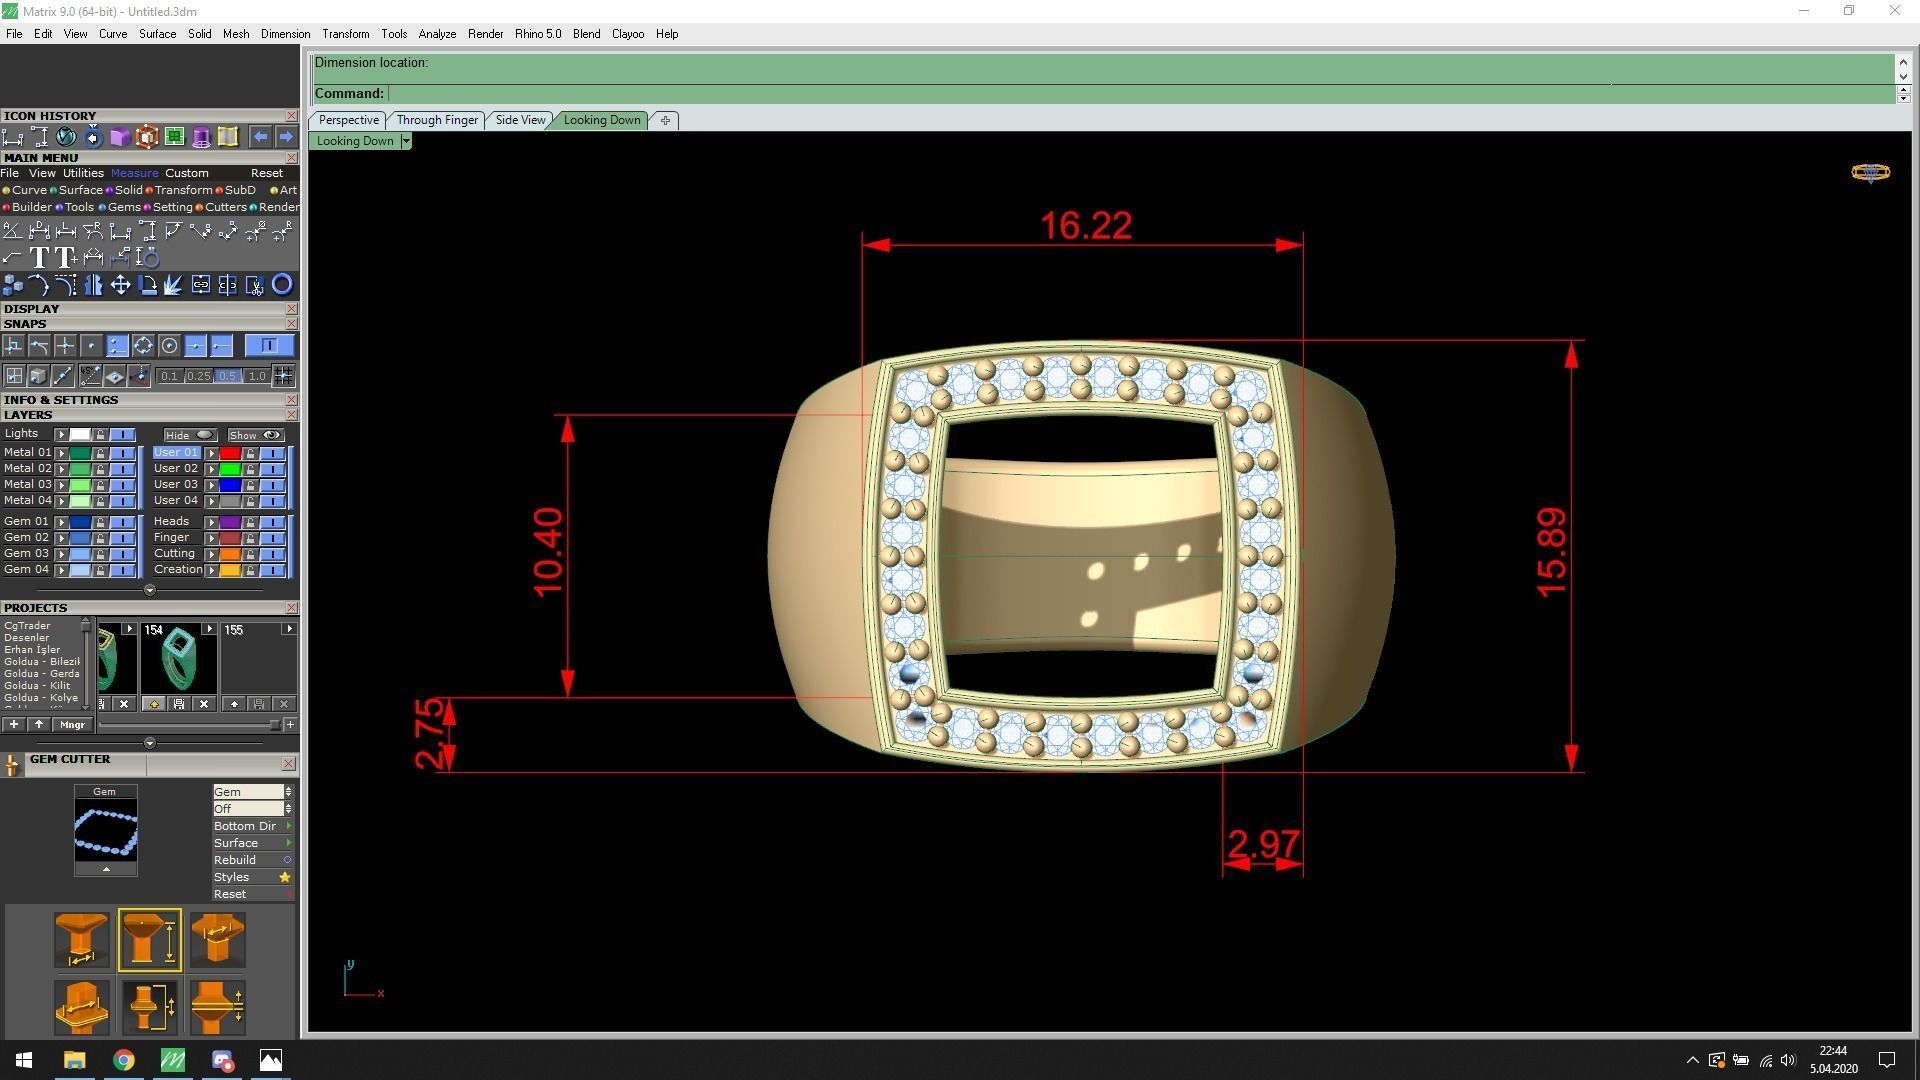Open File Explorer from the taskbar

point(74,1060)
